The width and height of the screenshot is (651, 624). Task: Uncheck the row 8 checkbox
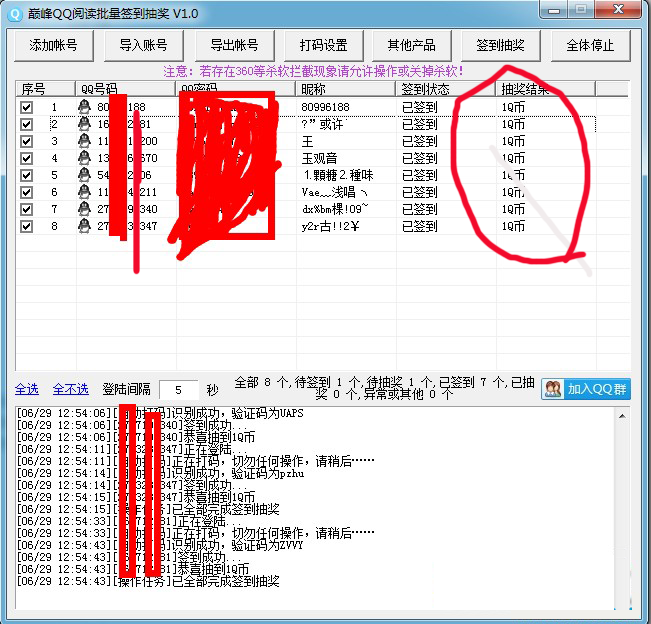pyautogui.click(x=27, y=226)
